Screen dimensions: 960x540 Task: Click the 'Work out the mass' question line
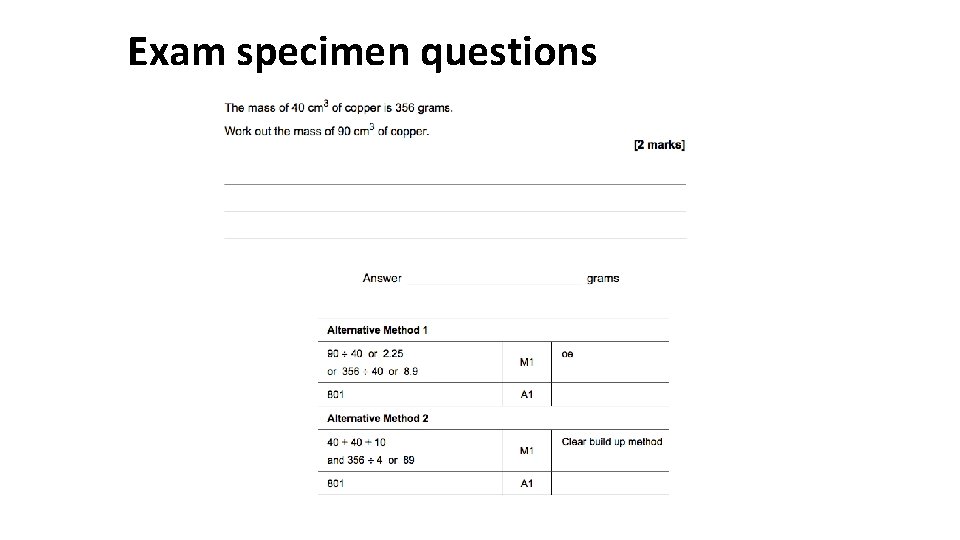pos(326,131)
